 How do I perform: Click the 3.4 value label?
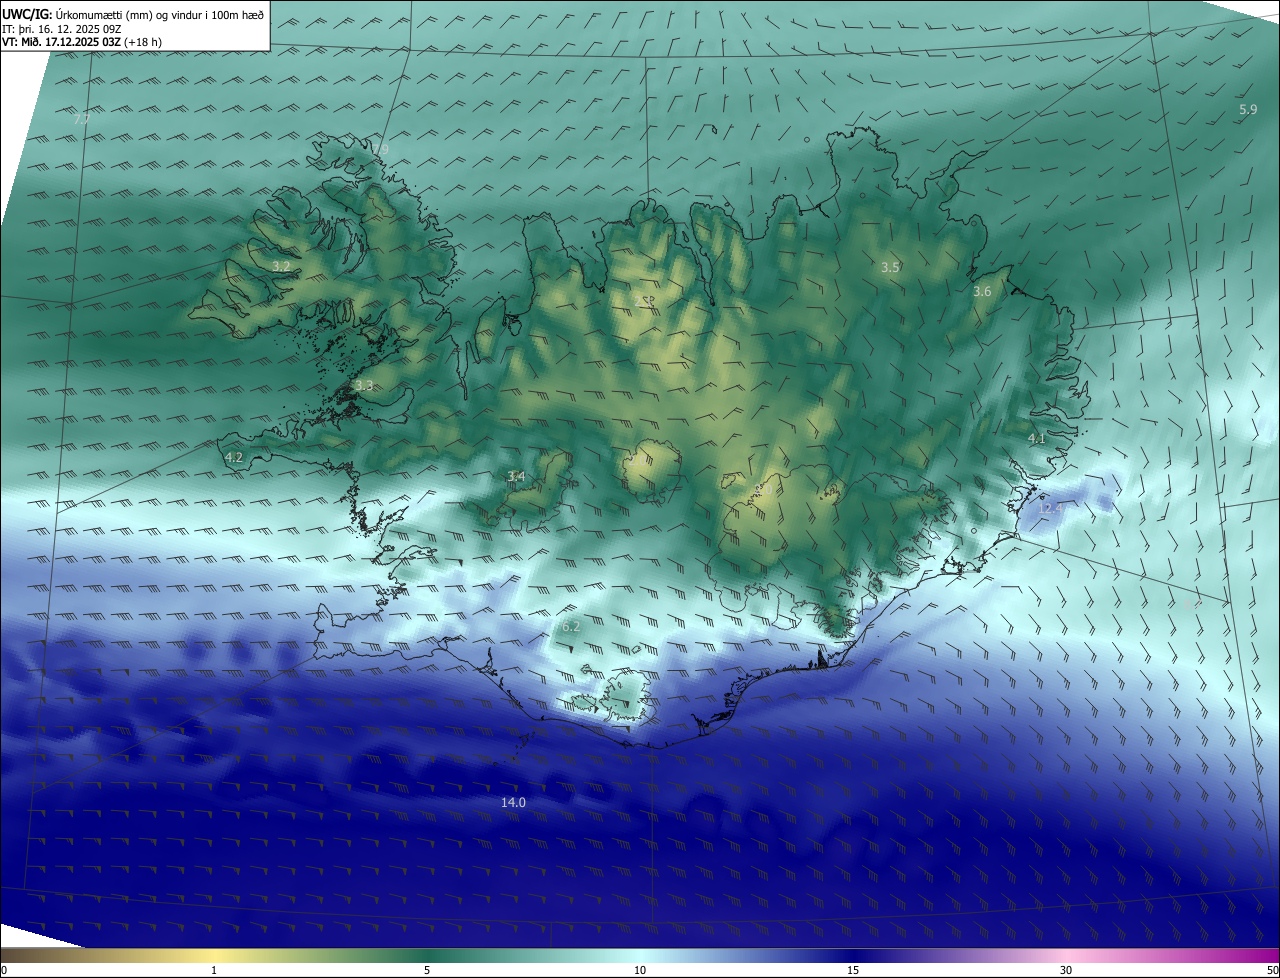tap(516, 476)
